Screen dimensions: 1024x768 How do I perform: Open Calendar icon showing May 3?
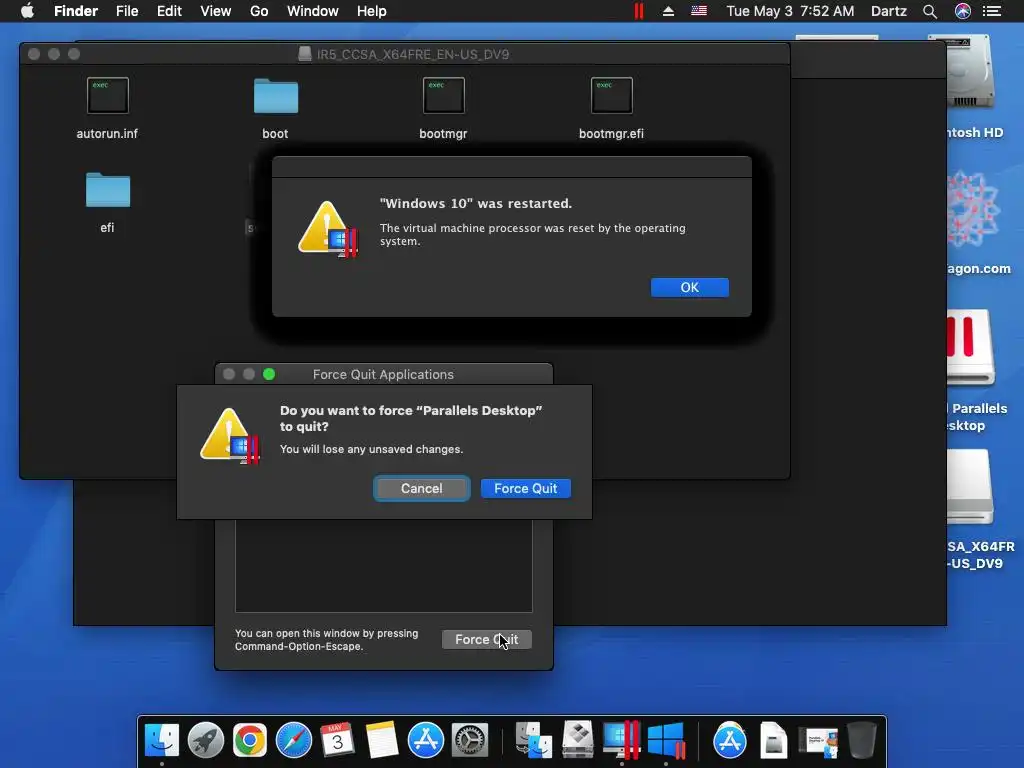click(x=338, y=741)
